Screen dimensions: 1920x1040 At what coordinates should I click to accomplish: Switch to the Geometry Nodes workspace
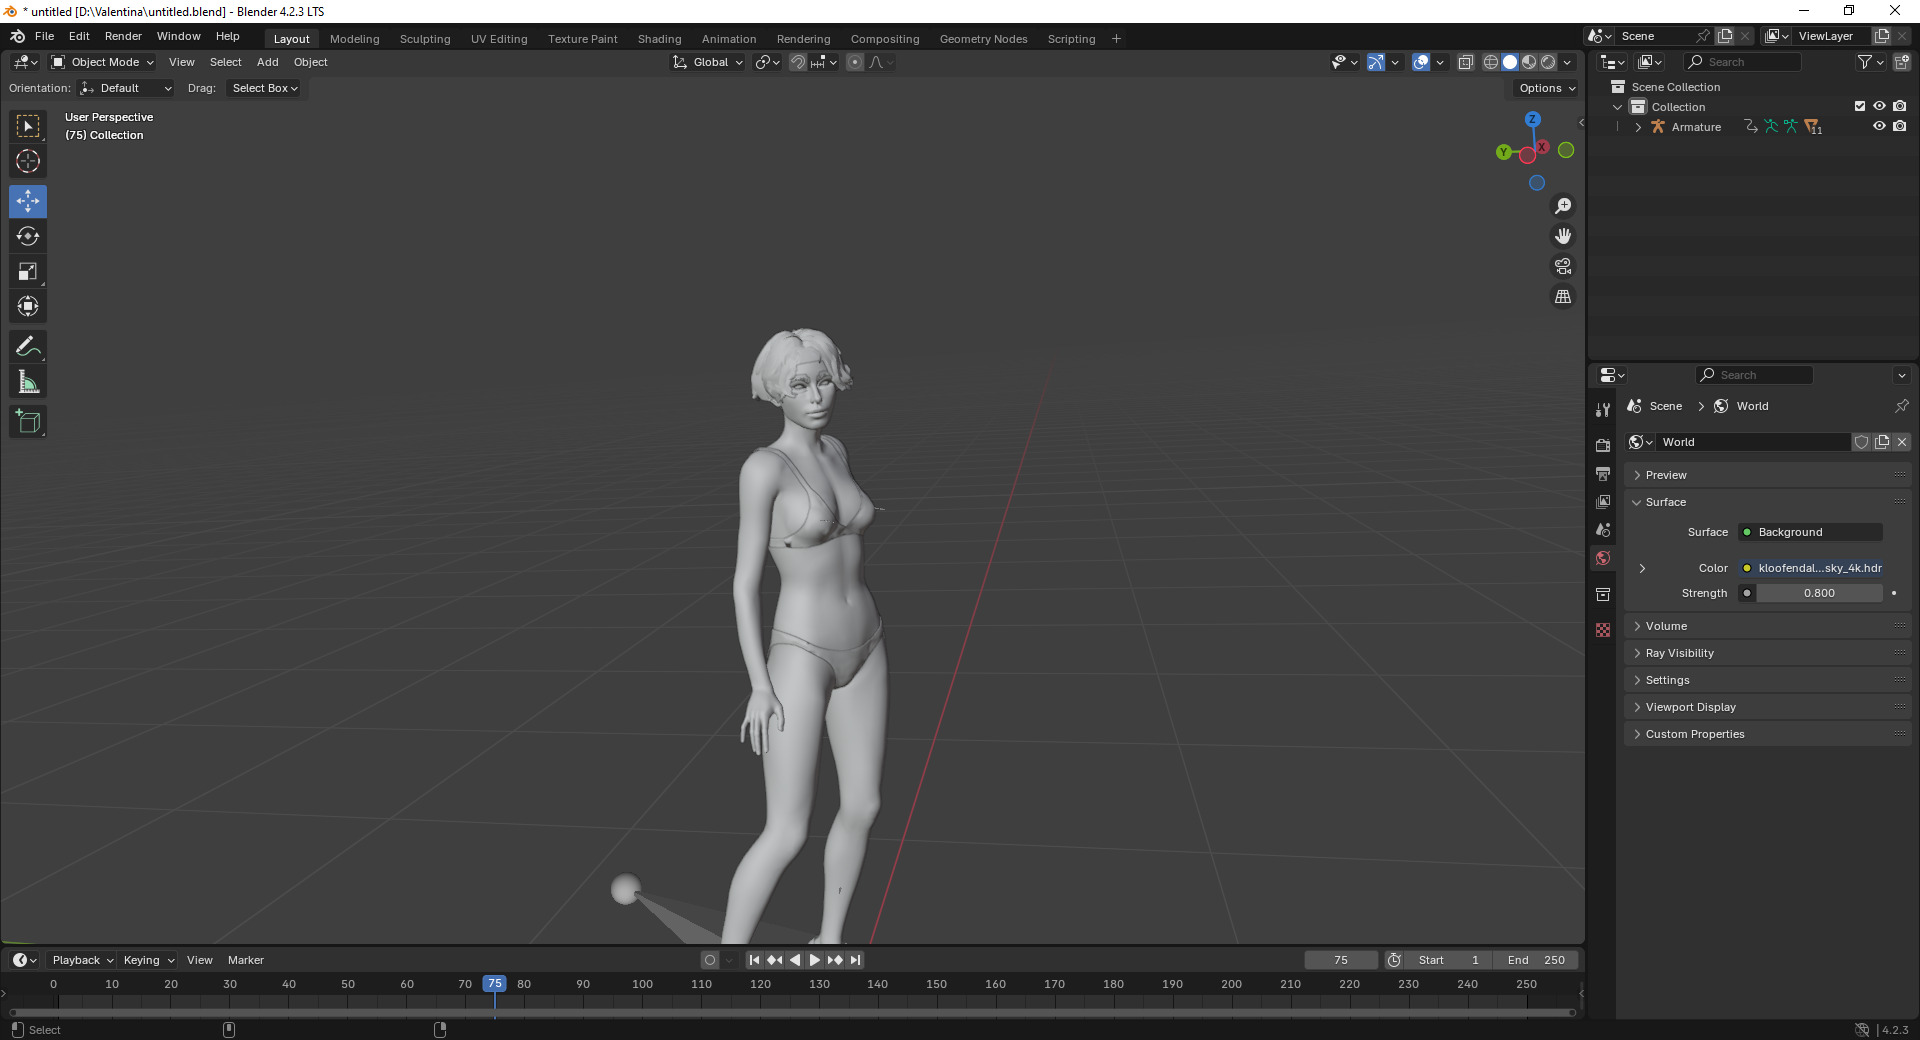[x=983, y=39]
